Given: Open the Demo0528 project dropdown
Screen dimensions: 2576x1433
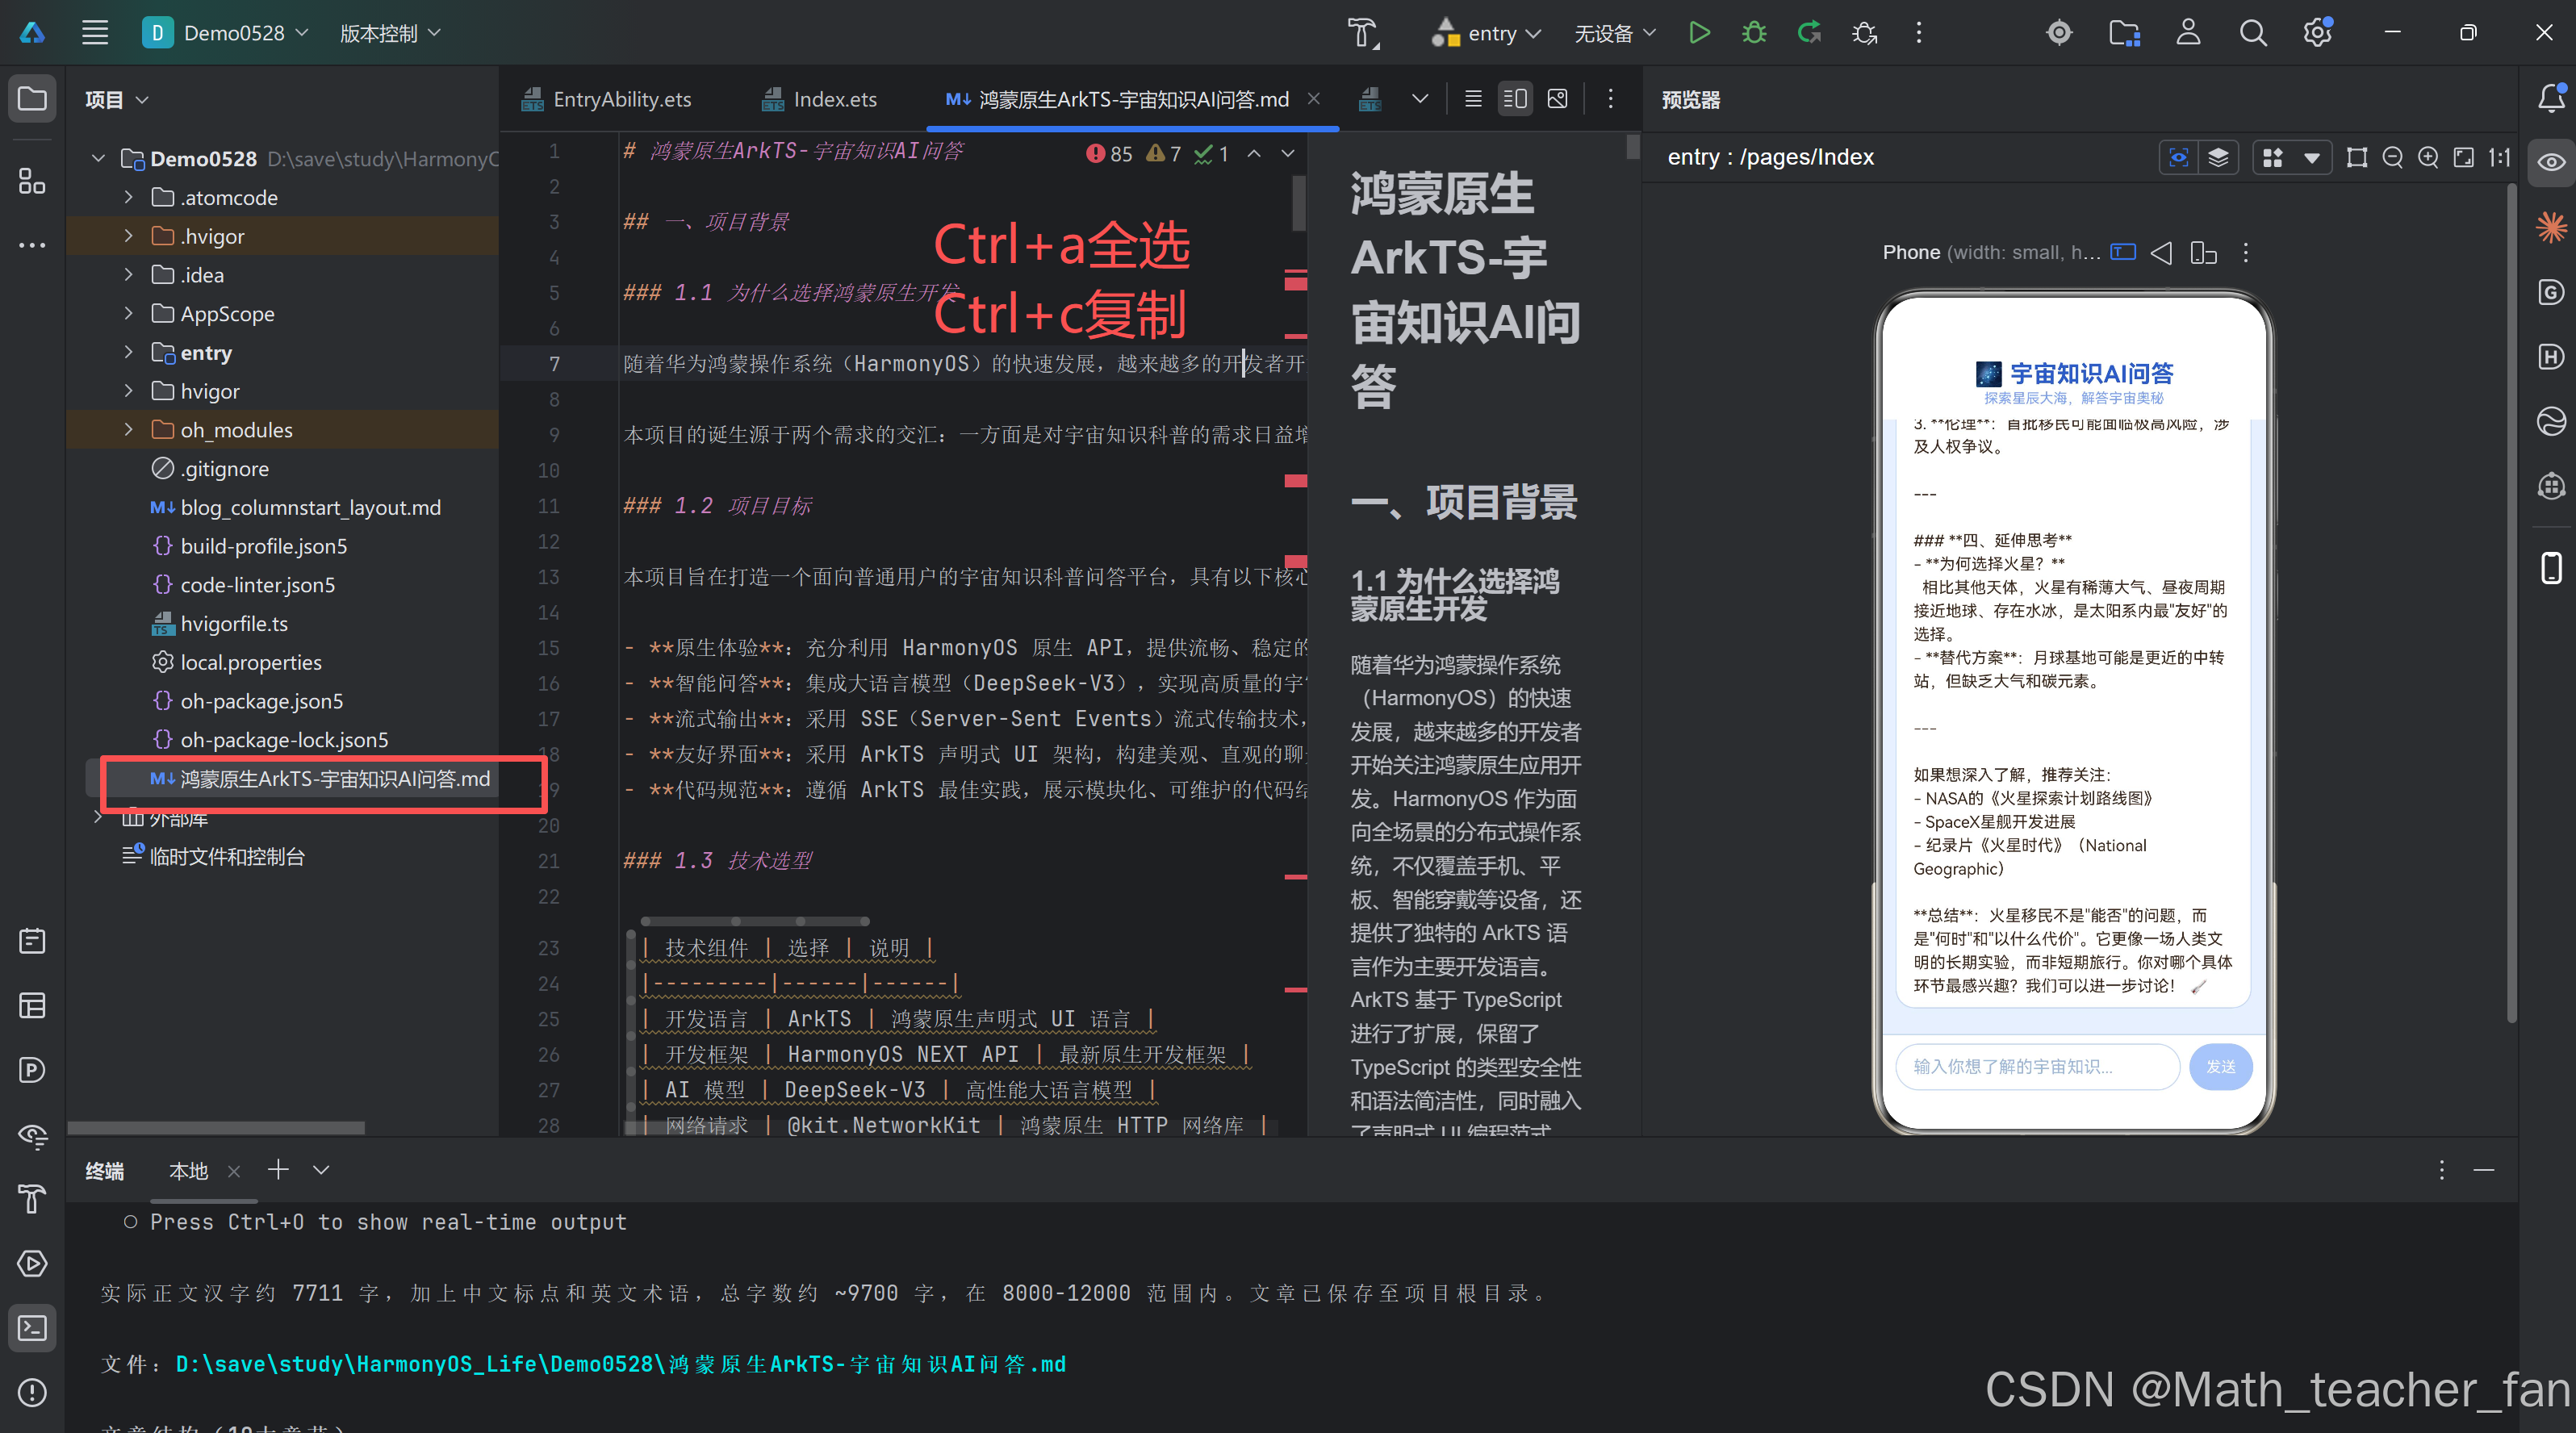Looking at the screenshot, I should [x=225, y=33].
